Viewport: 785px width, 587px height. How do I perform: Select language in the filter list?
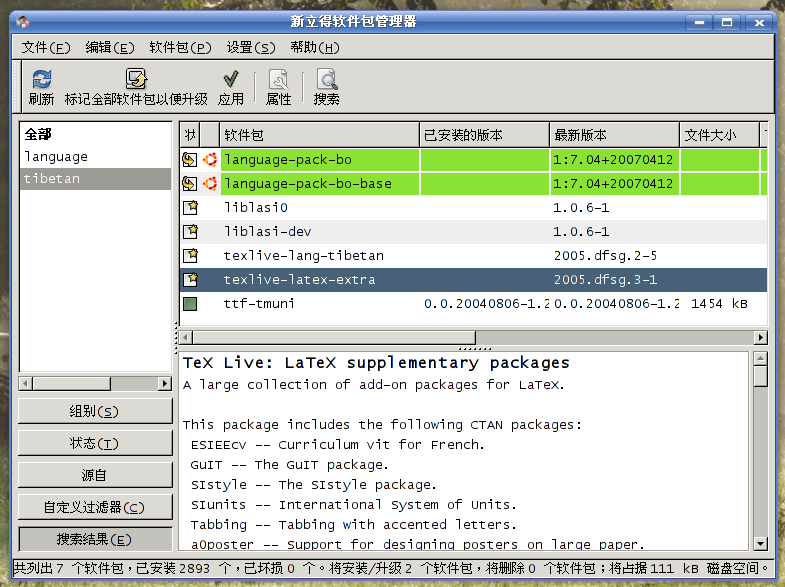[x=95, y=157]
